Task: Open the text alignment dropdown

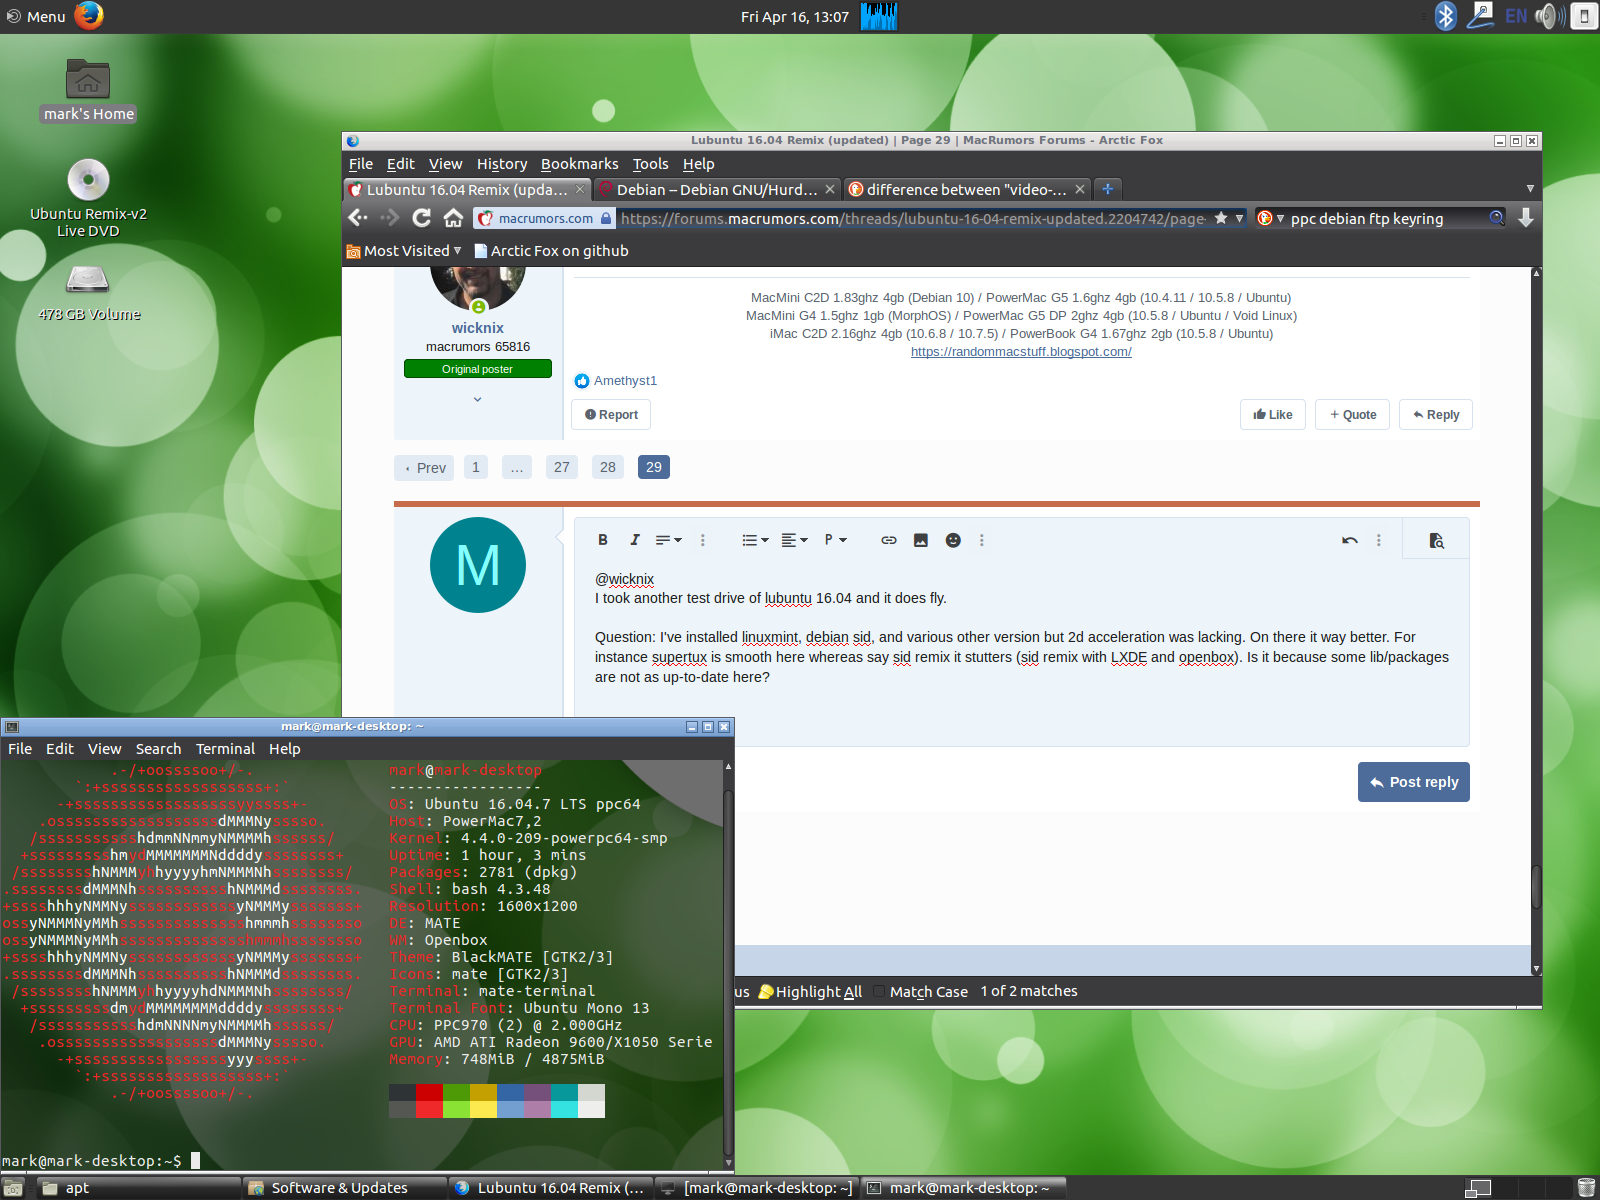Action: (794, 540)
